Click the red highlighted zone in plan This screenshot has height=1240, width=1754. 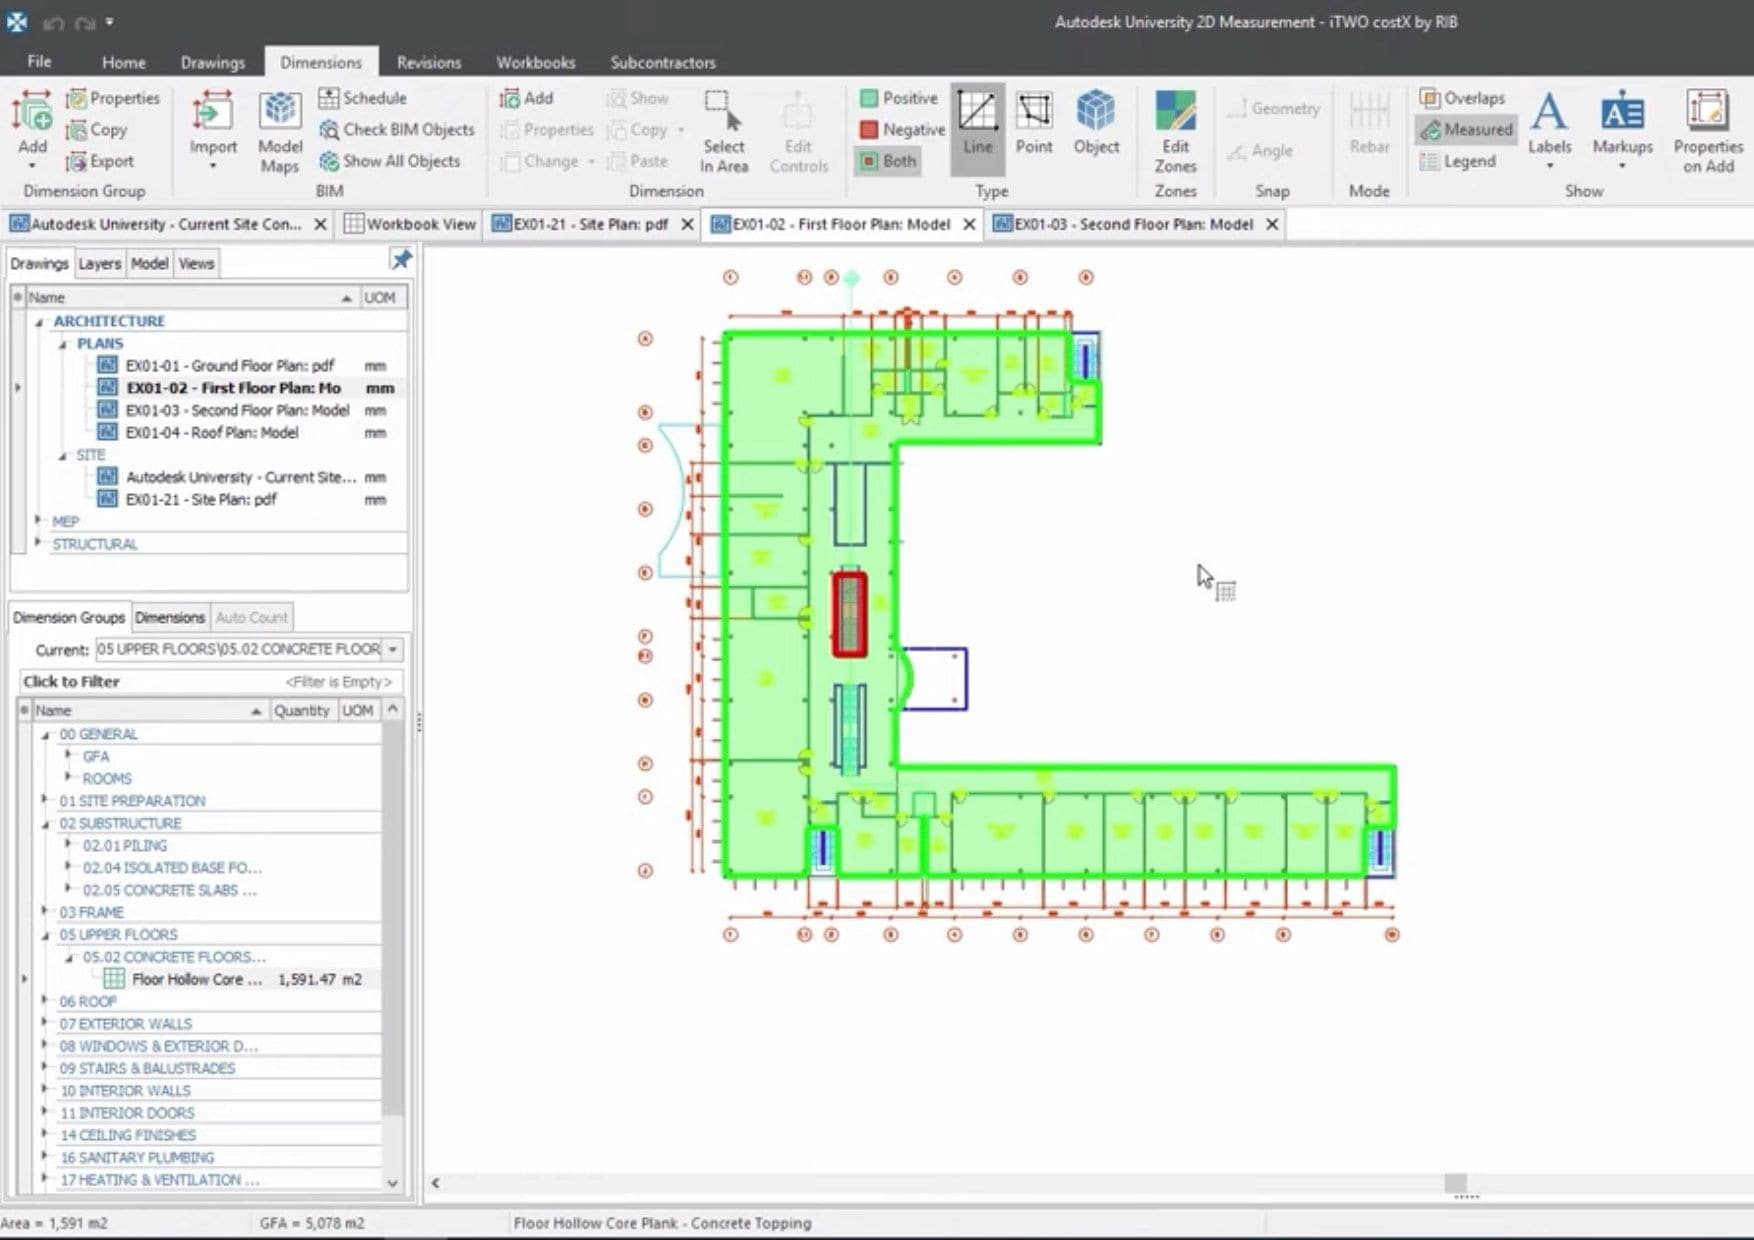pyautogui.click(x=849, y=615)
